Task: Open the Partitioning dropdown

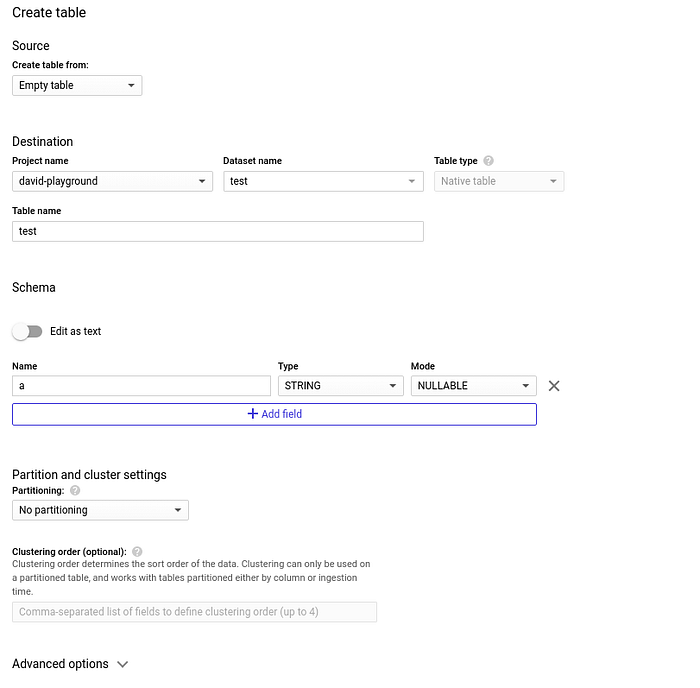Action: coord(100,510)
